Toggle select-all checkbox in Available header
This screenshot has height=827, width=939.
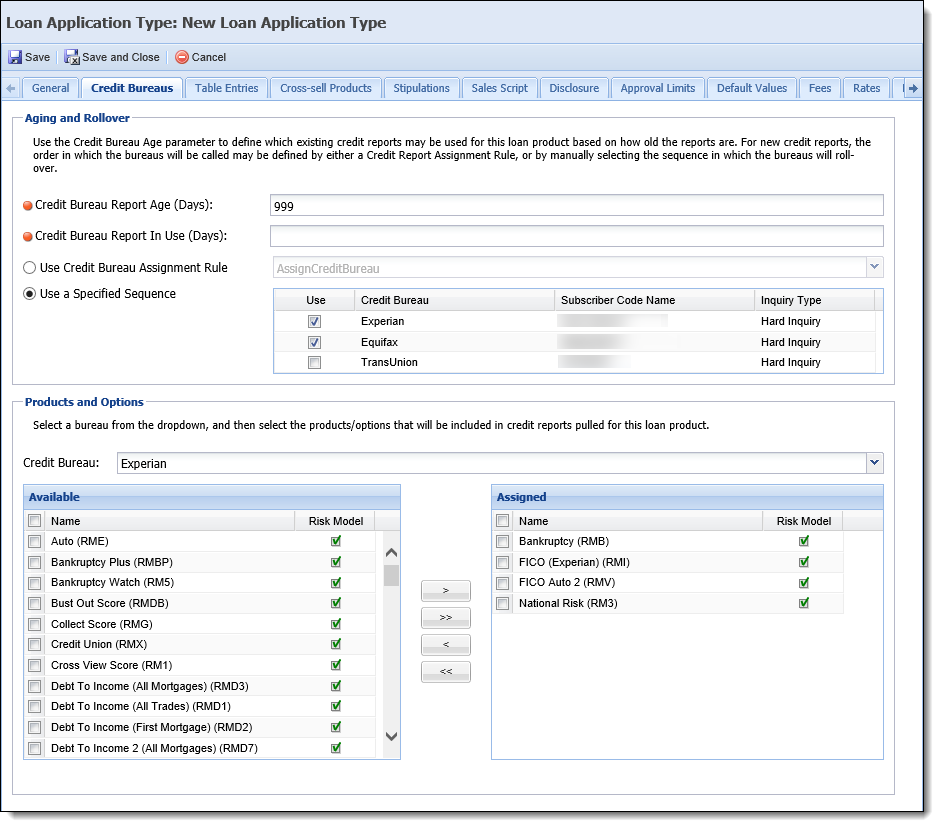[x=35, y=521]
